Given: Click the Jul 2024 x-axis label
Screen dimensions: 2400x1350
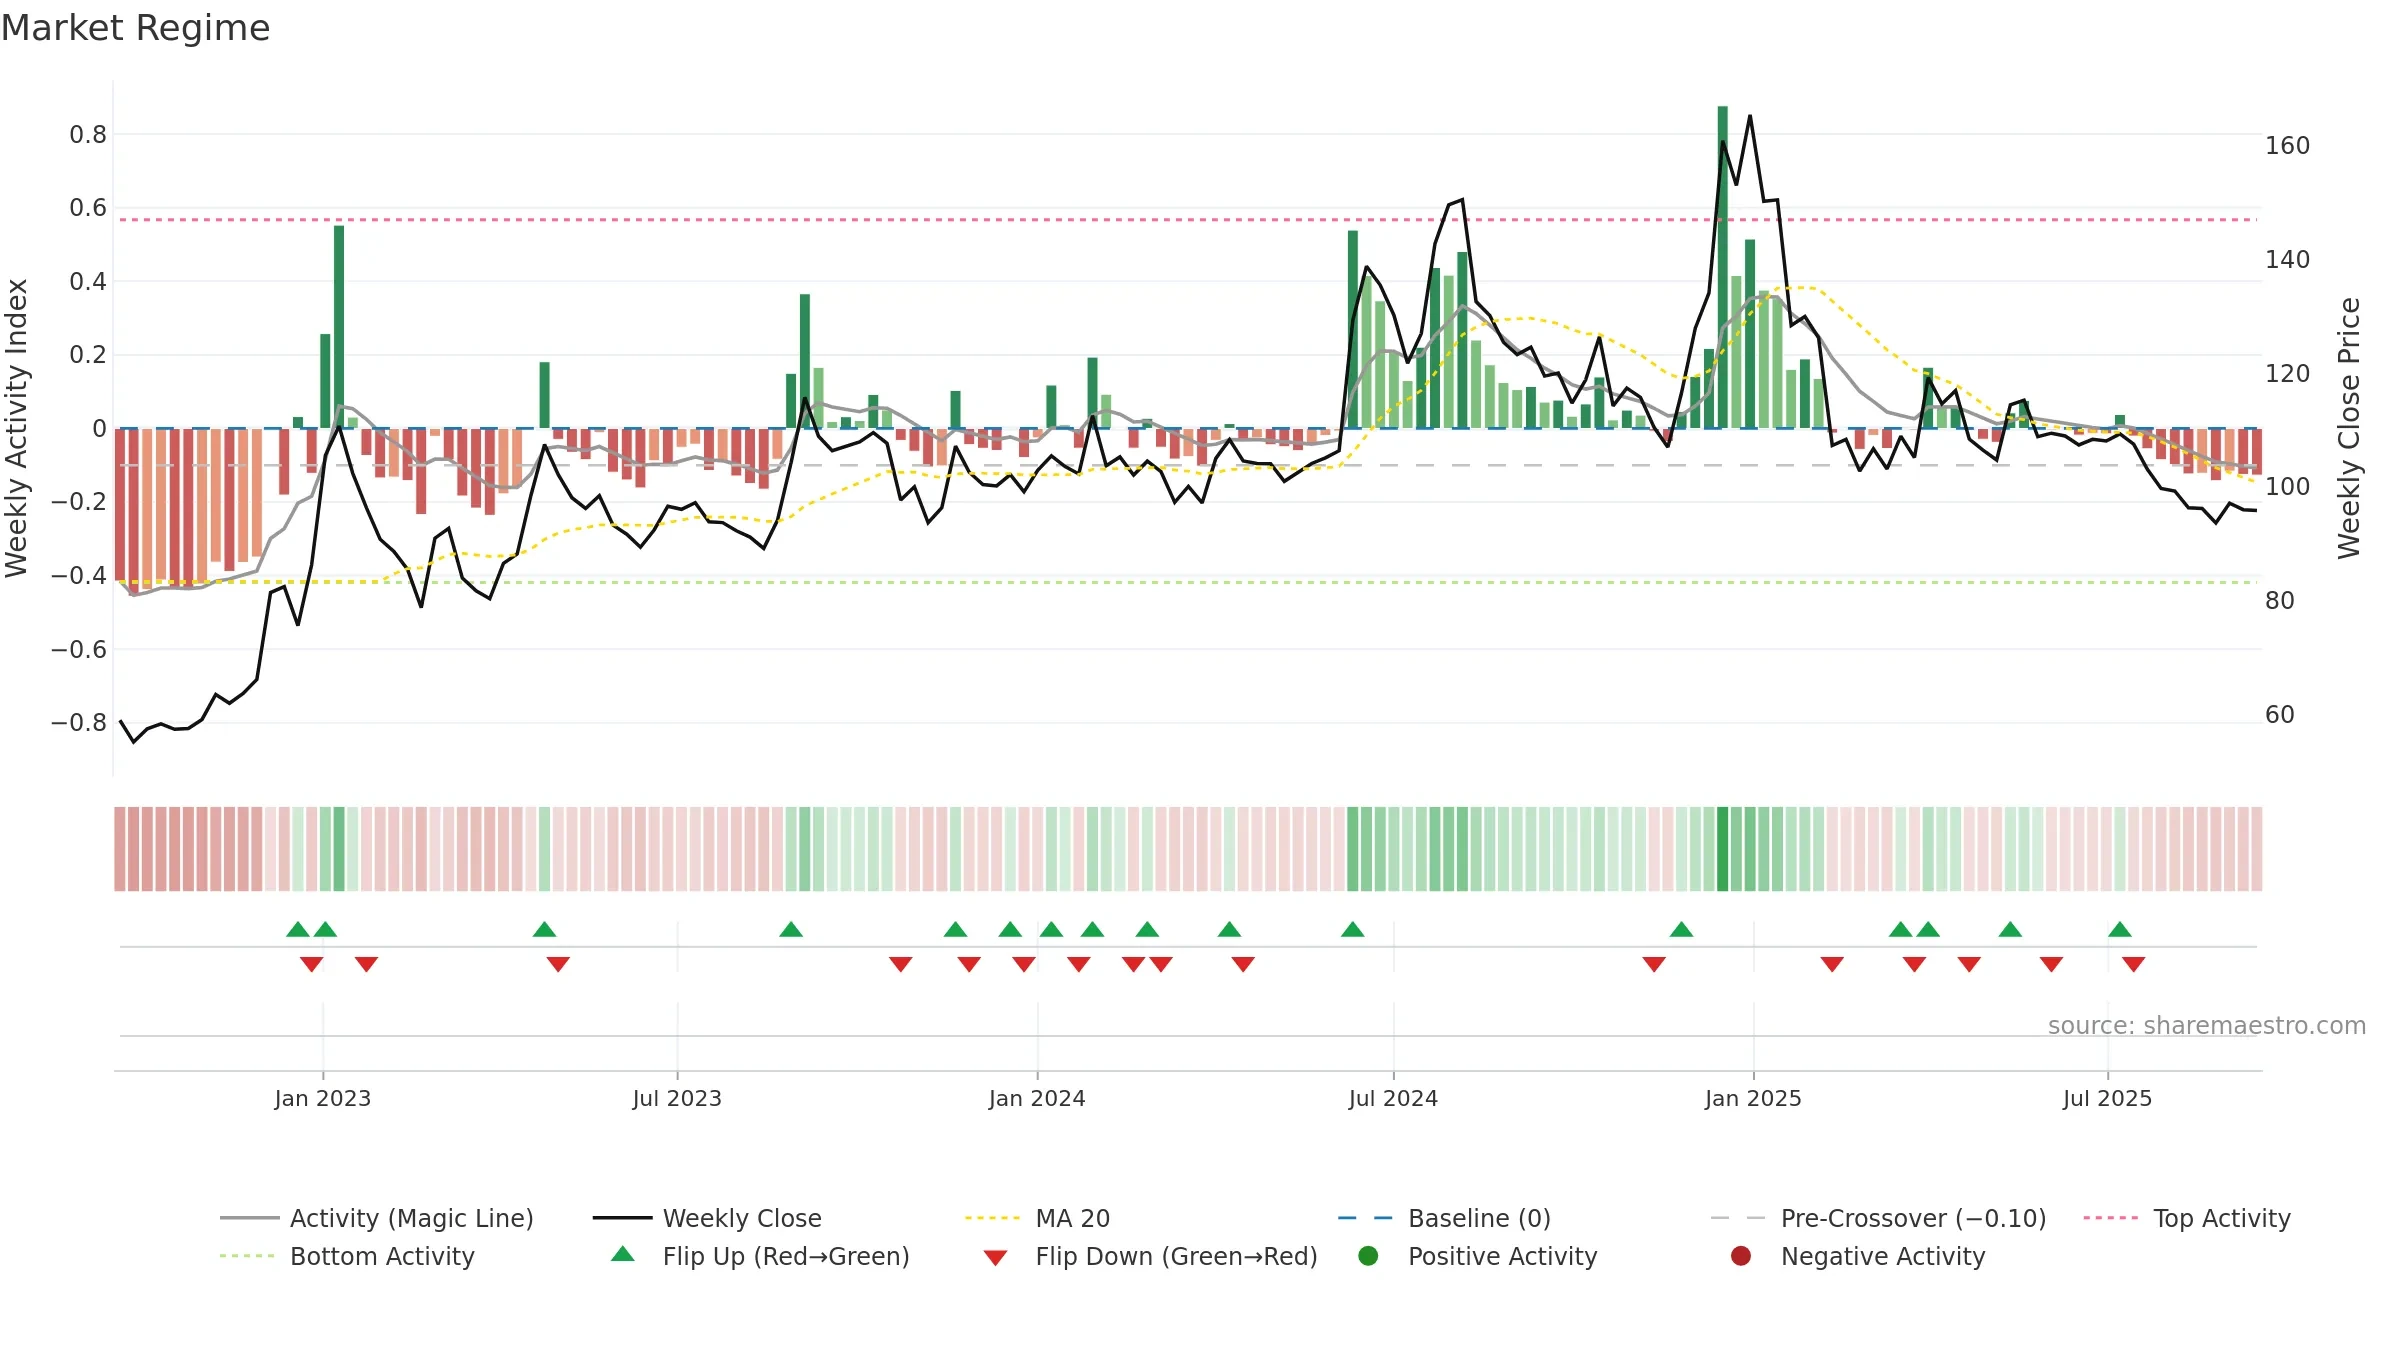Looking at the screenshot, I should click(1393, 1098).
